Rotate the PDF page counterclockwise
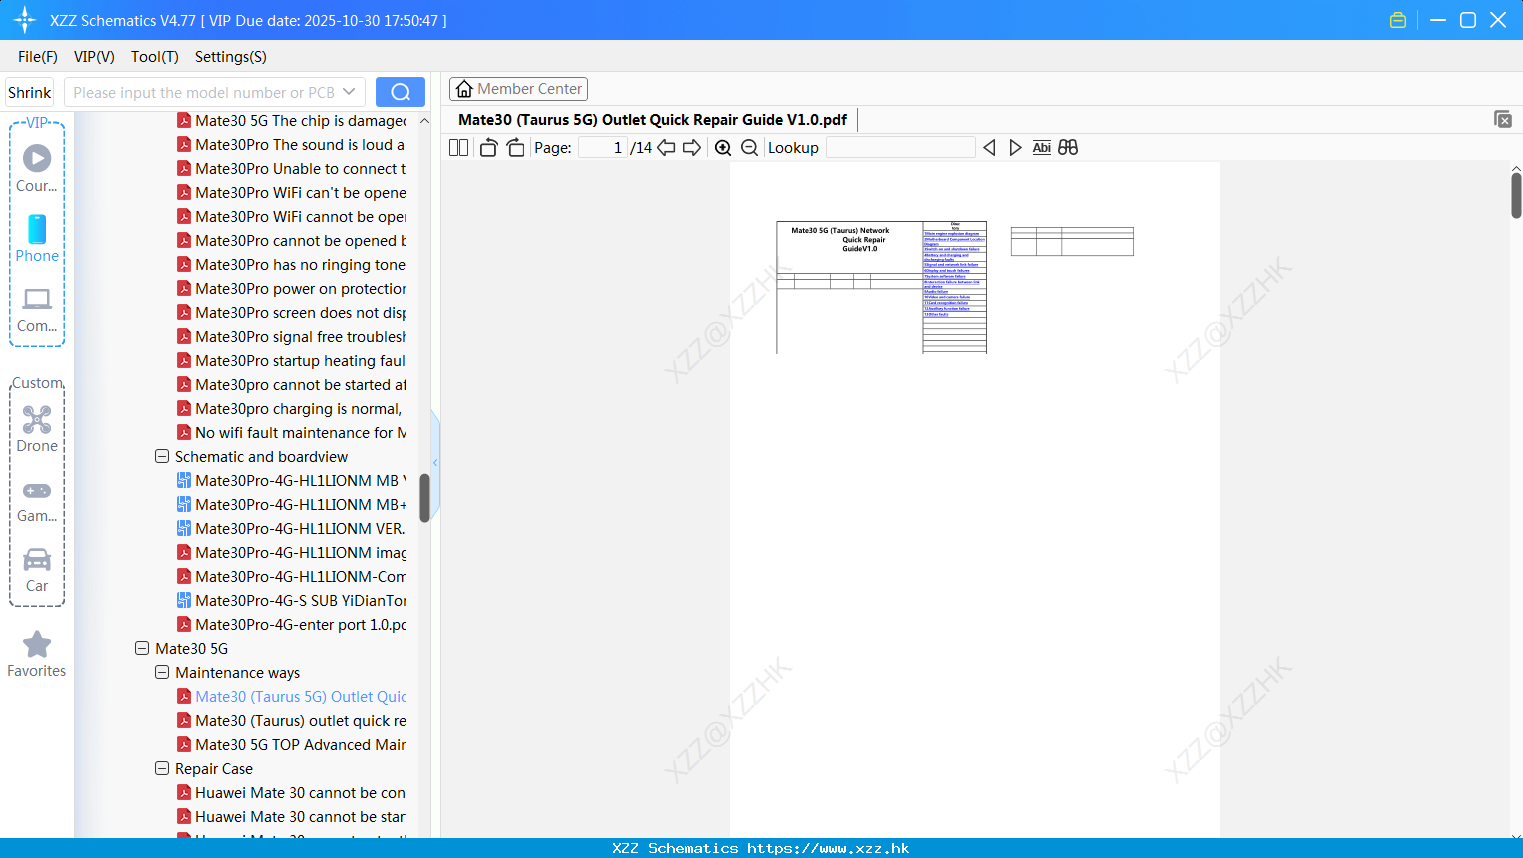1523x858 pixels. 488,148
